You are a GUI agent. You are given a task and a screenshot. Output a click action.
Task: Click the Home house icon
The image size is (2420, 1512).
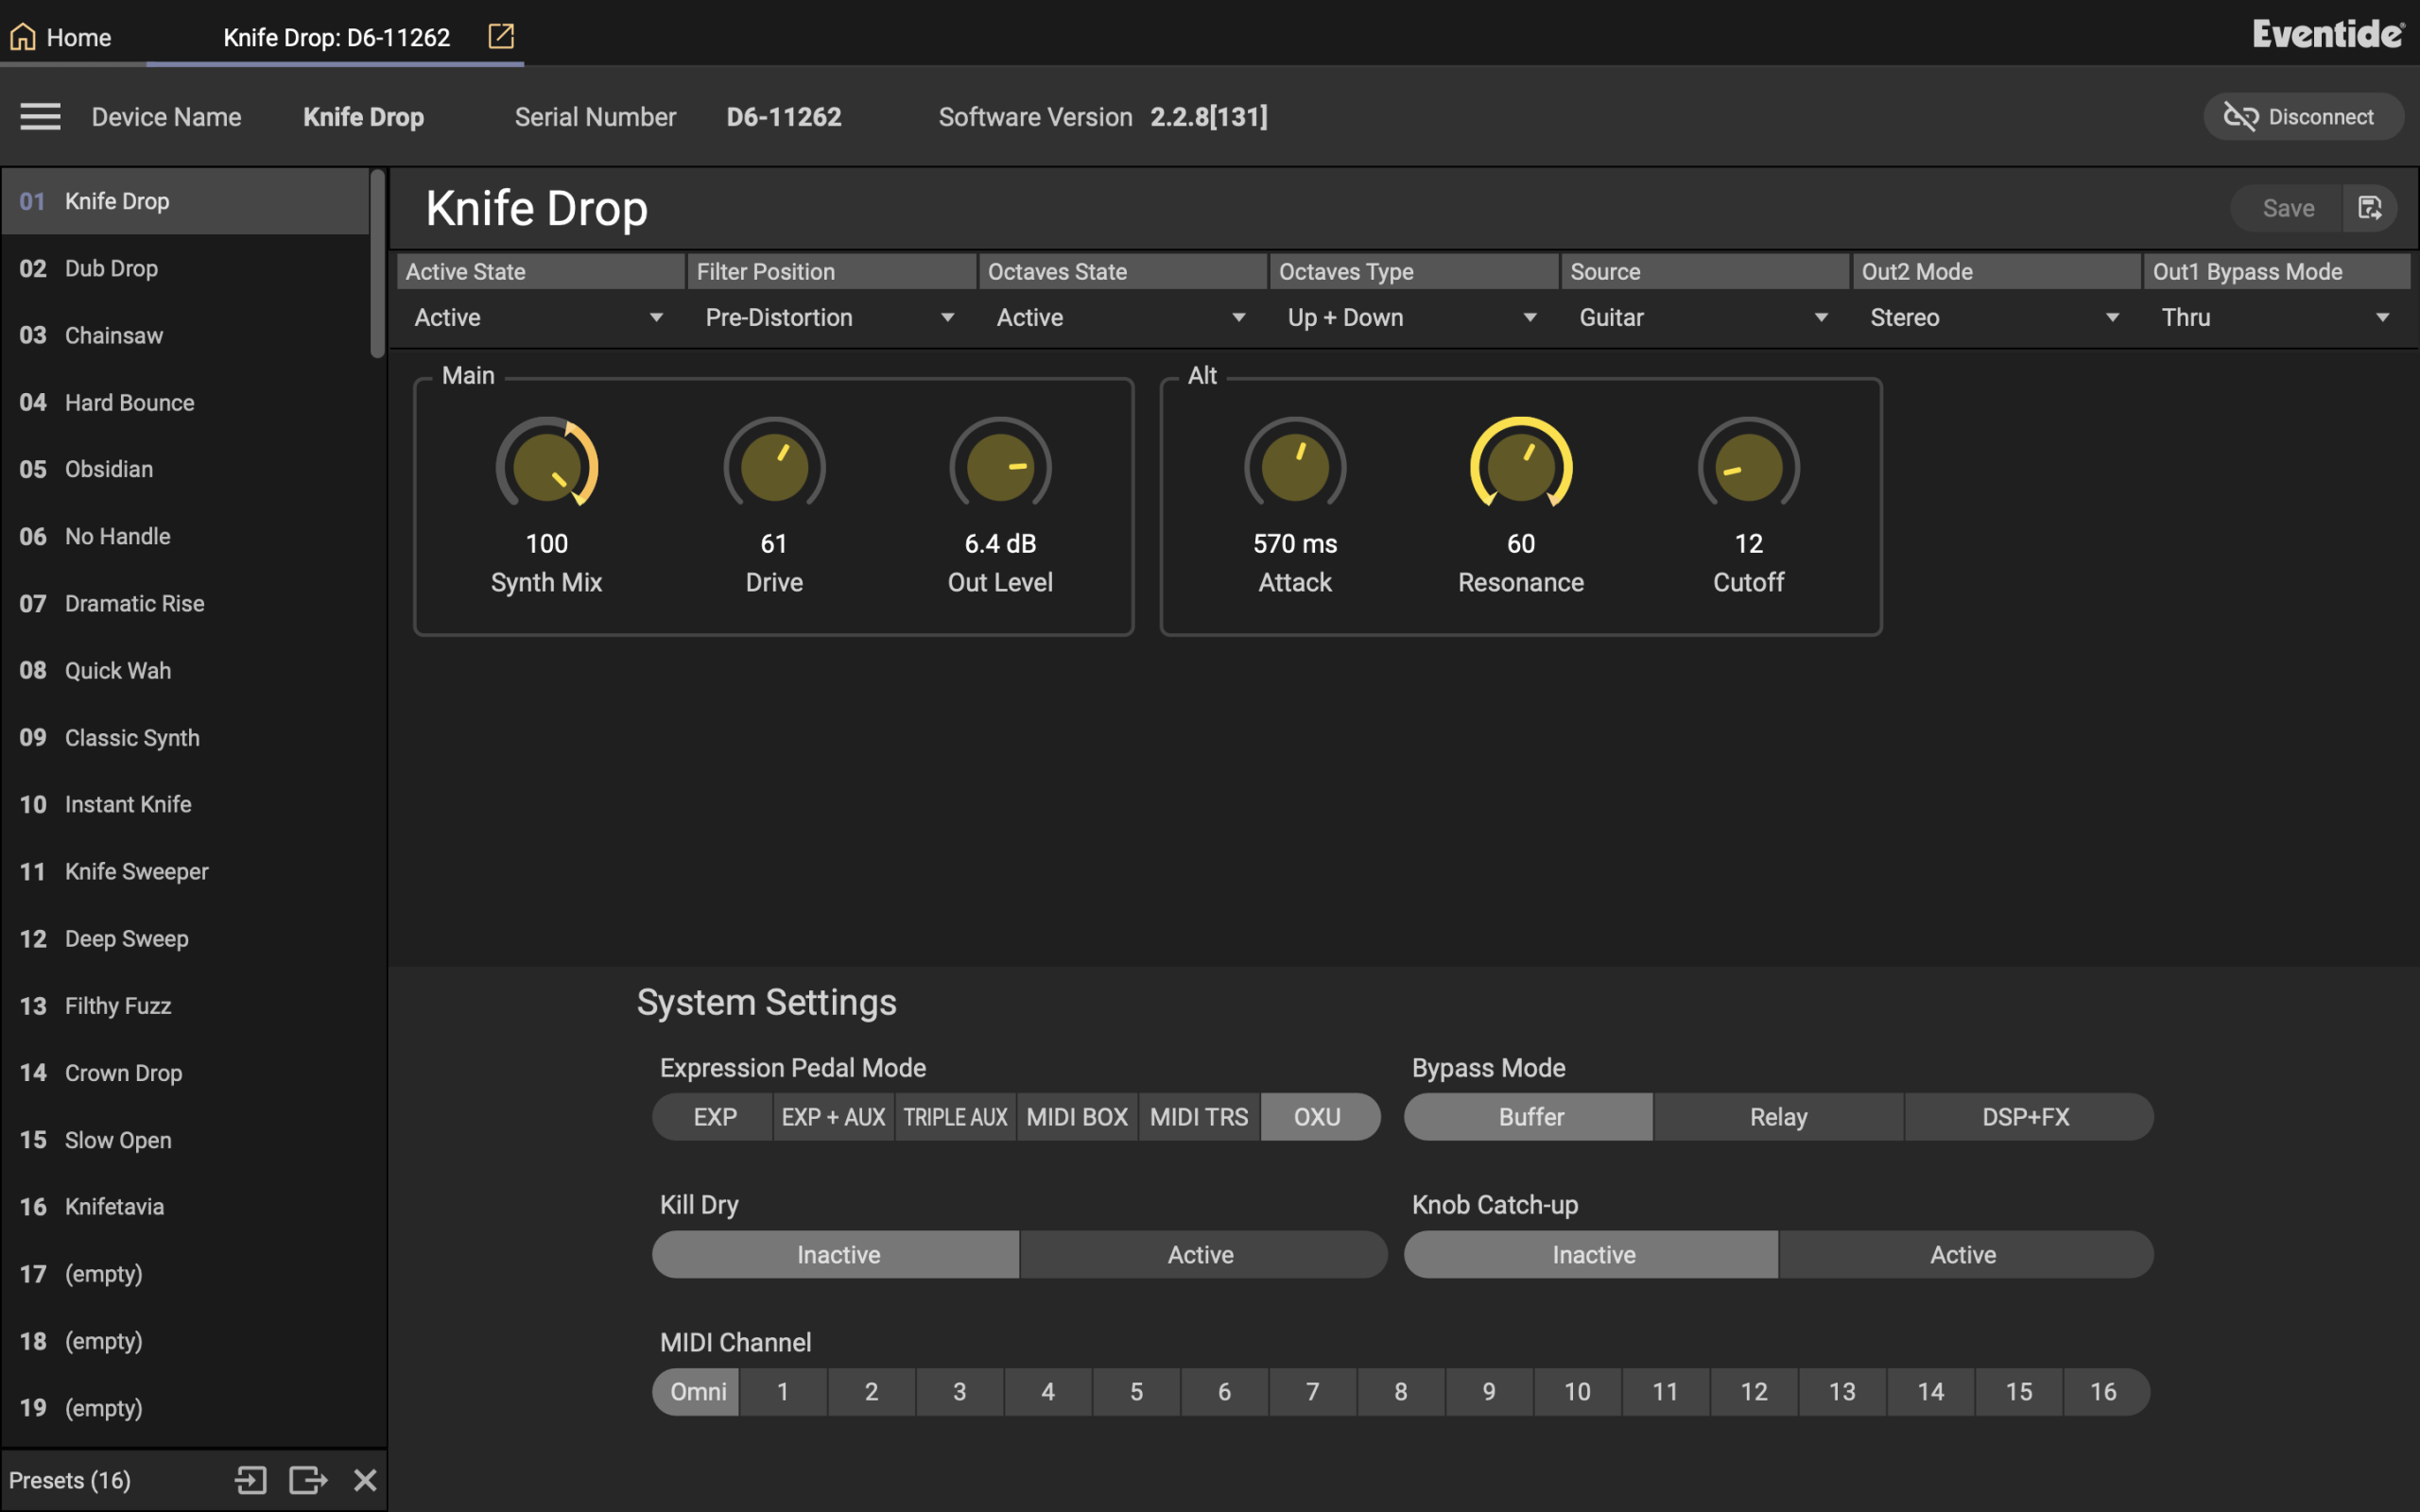coord(22,37)
